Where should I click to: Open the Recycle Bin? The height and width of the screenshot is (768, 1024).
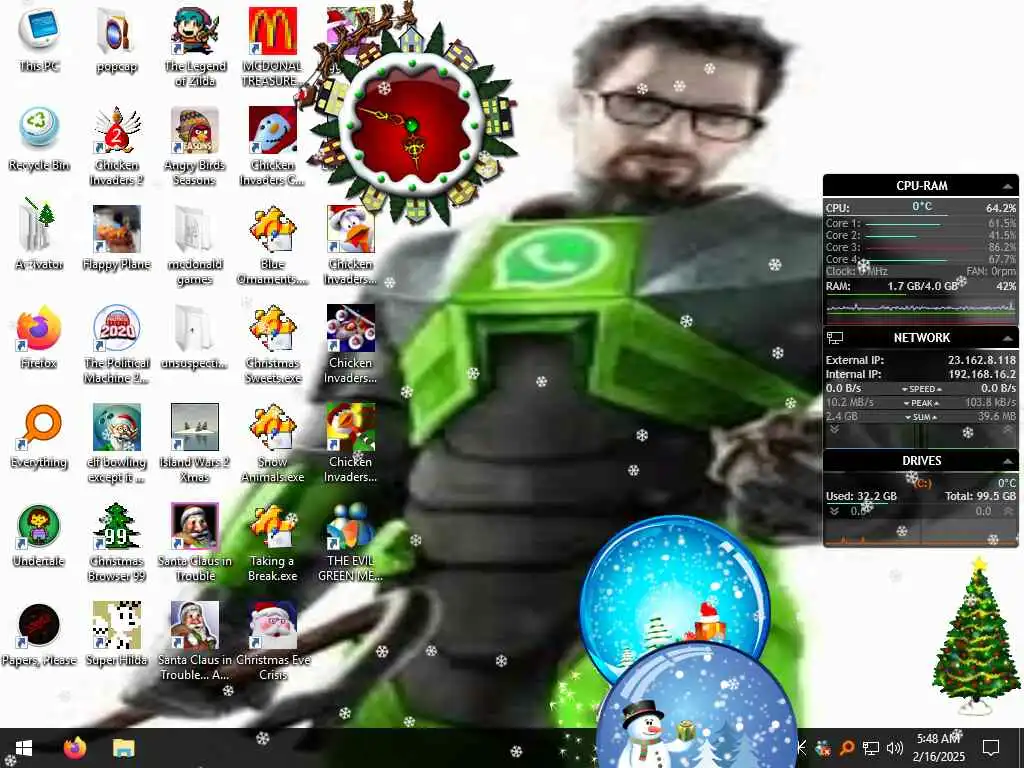pyautogui.click(x=39, y=138)
